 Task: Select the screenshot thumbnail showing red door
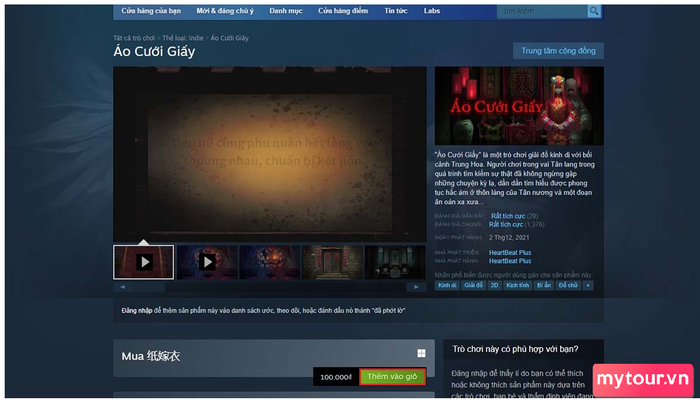tap(332, 262)
